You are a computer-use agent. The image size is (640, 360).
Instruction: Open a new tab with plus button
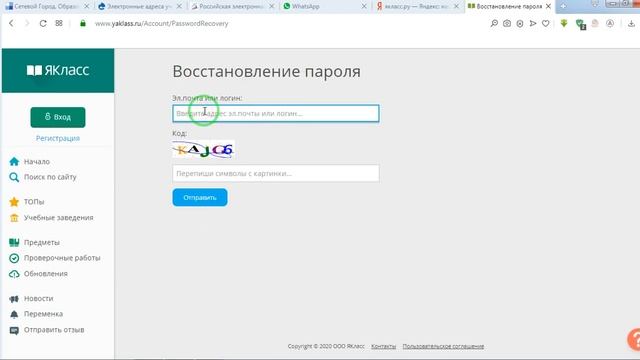click(x=563, y=6)
